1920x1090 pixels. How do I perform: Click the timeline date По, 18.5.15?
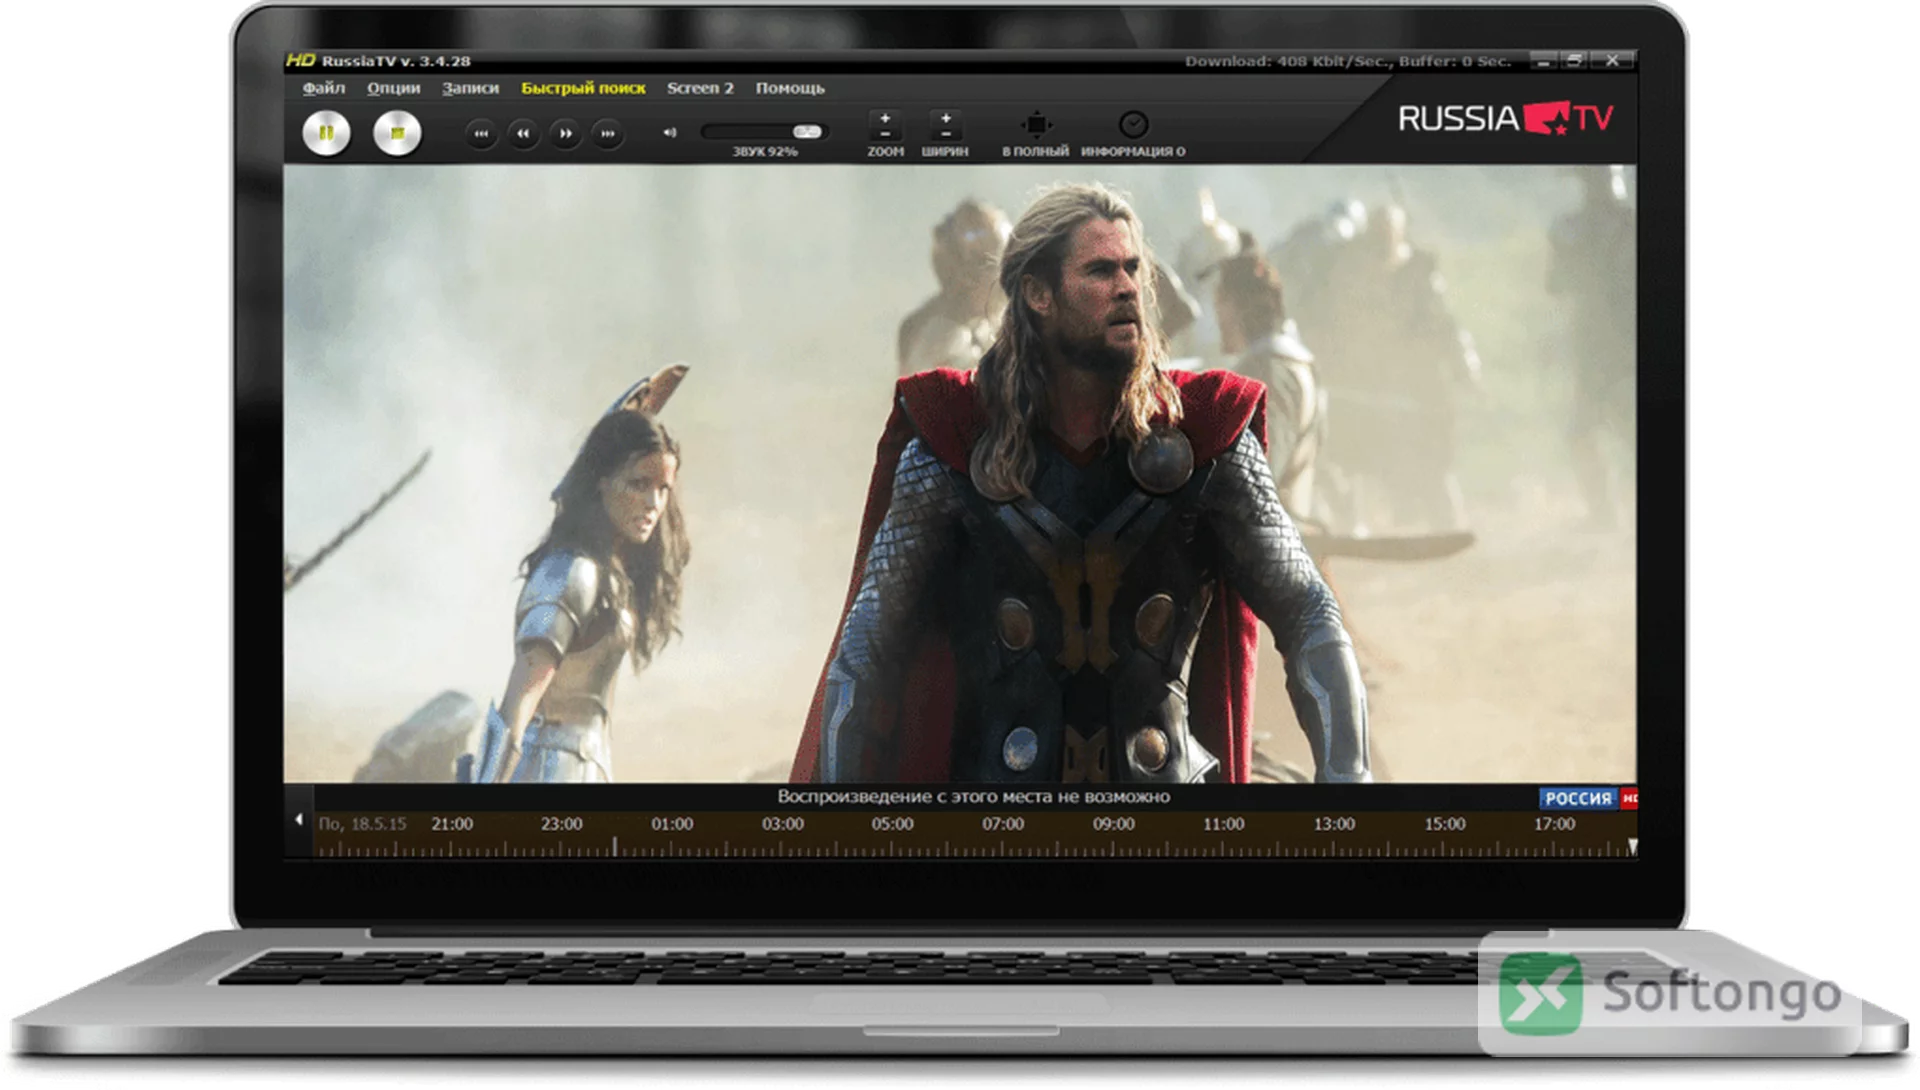[362, 824]
